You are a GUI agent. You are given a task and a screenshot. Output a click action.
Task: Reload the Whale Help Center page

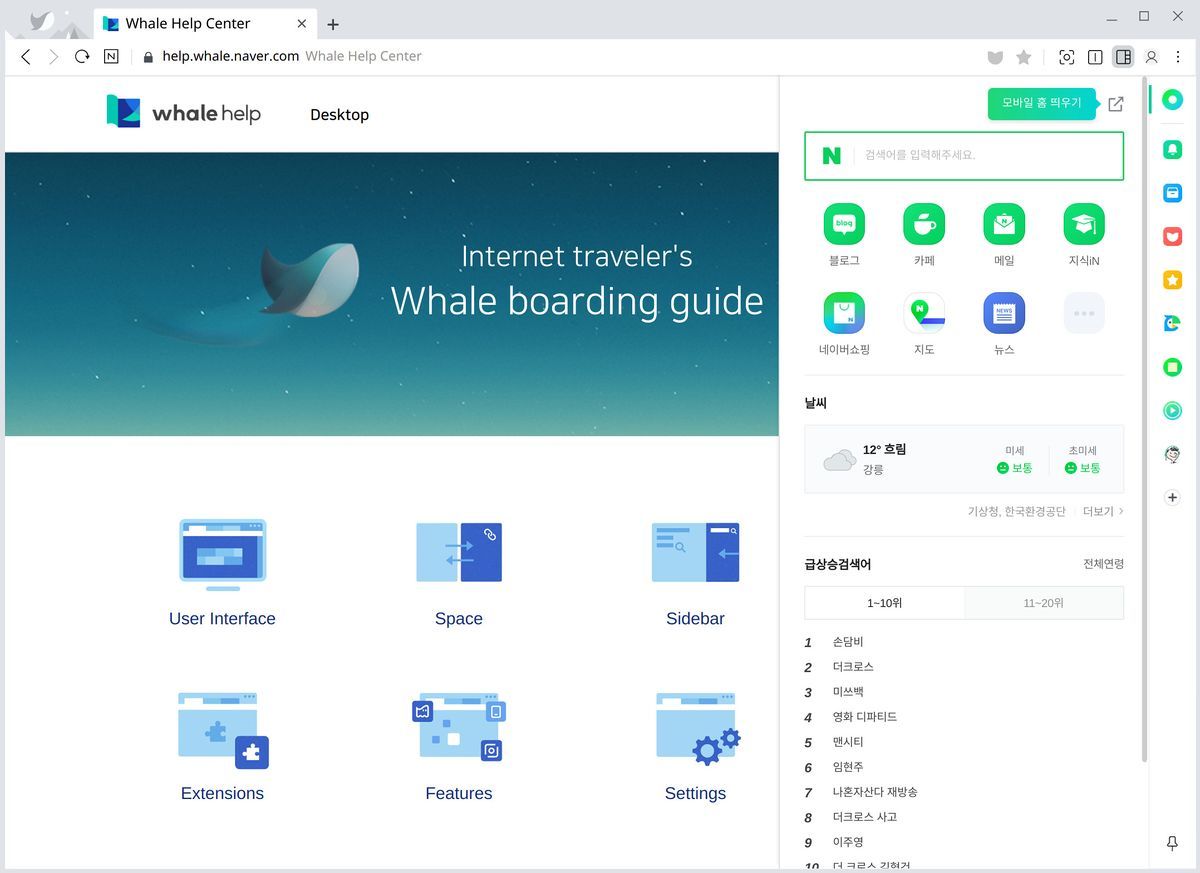click(82, 57)
